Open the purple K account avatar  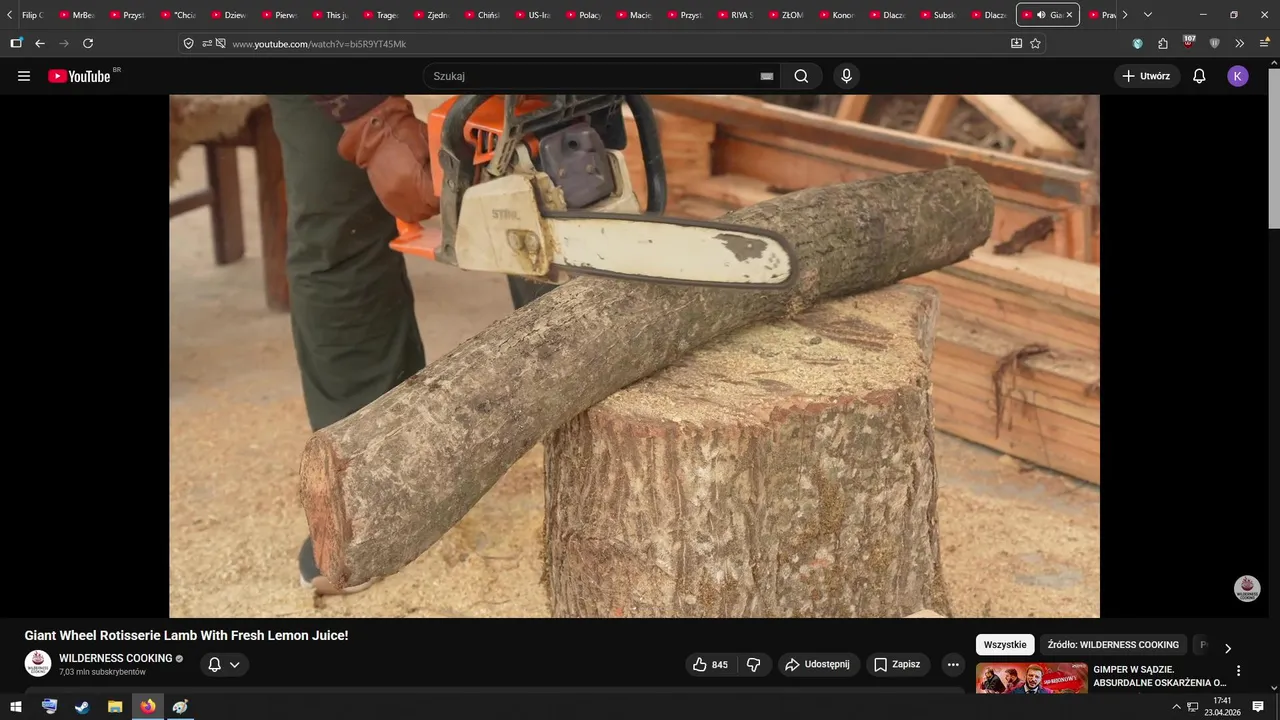tap(1238, 76)
